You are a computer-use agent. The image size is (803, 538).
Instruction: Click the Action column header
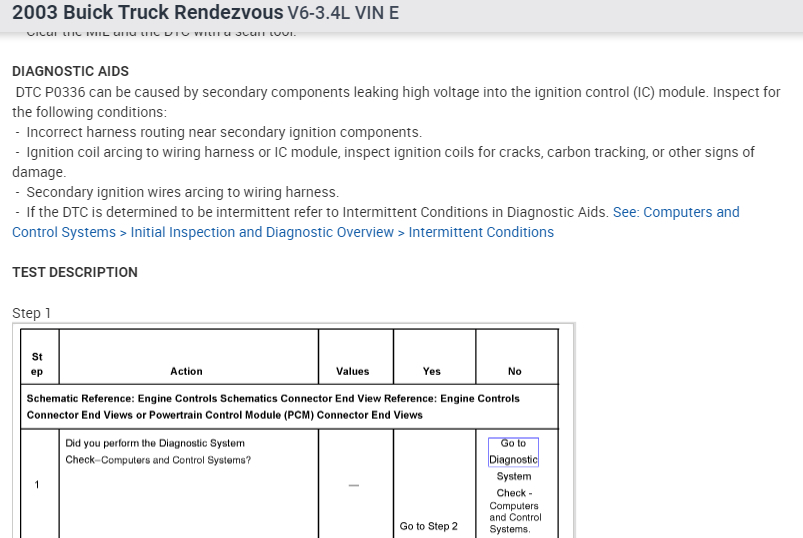pos(186,371)
